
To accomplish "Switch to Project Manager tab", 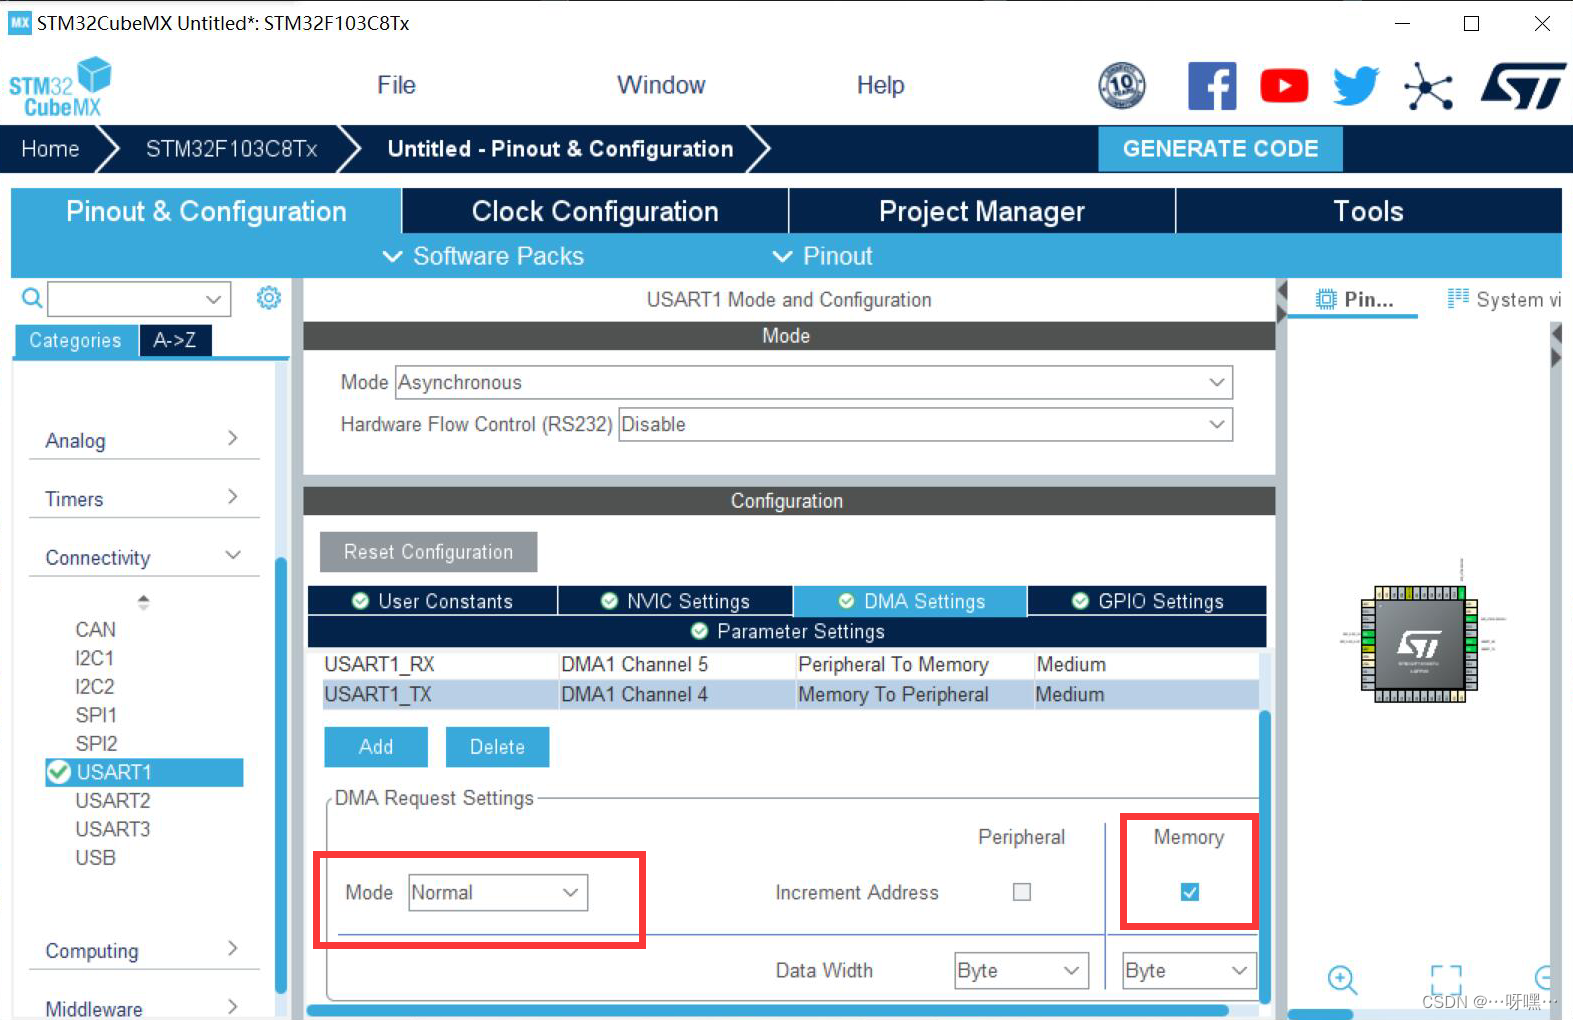I will coord(982,211).
